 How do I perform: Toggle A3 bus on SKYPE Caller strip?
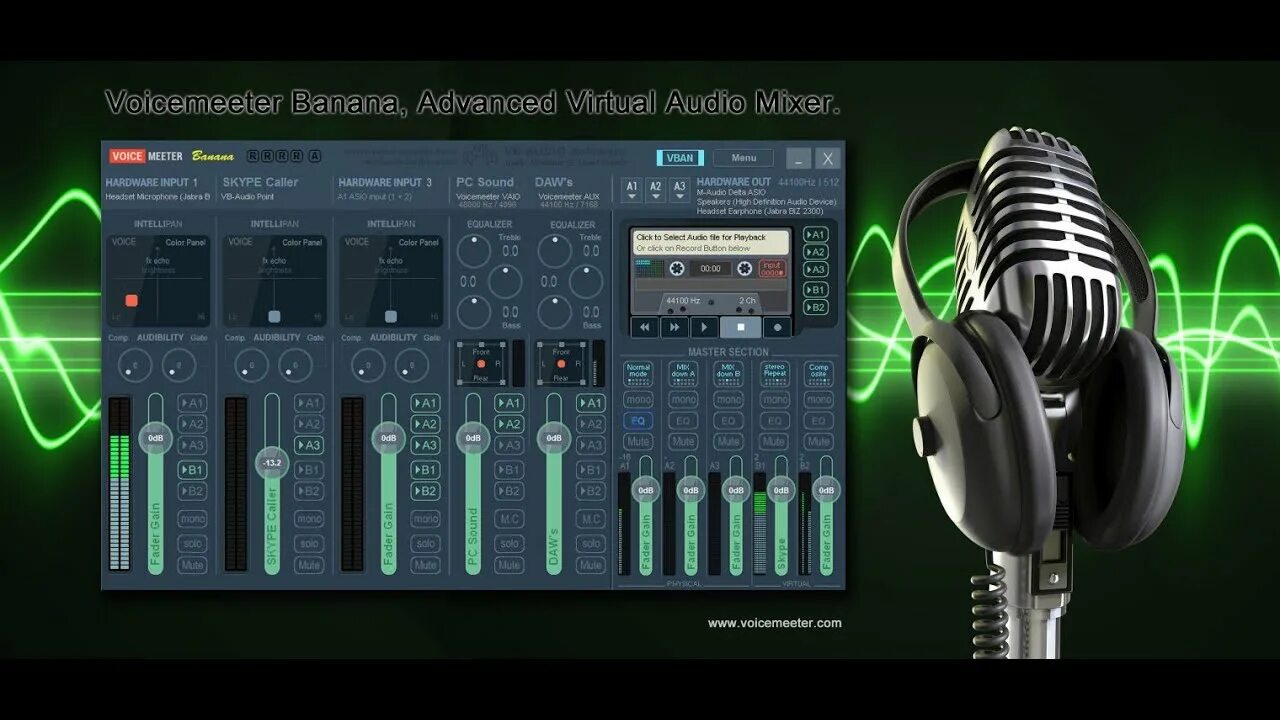309,445
